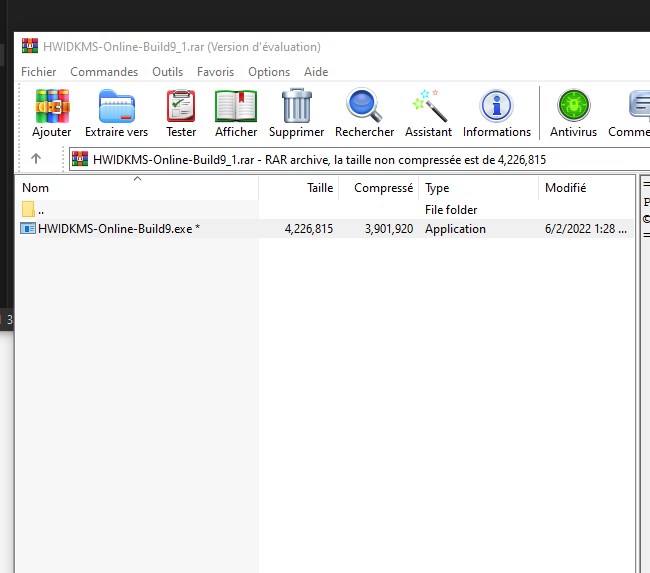
Task: Open the Favoris menu
Action: [x=215, y=72]
